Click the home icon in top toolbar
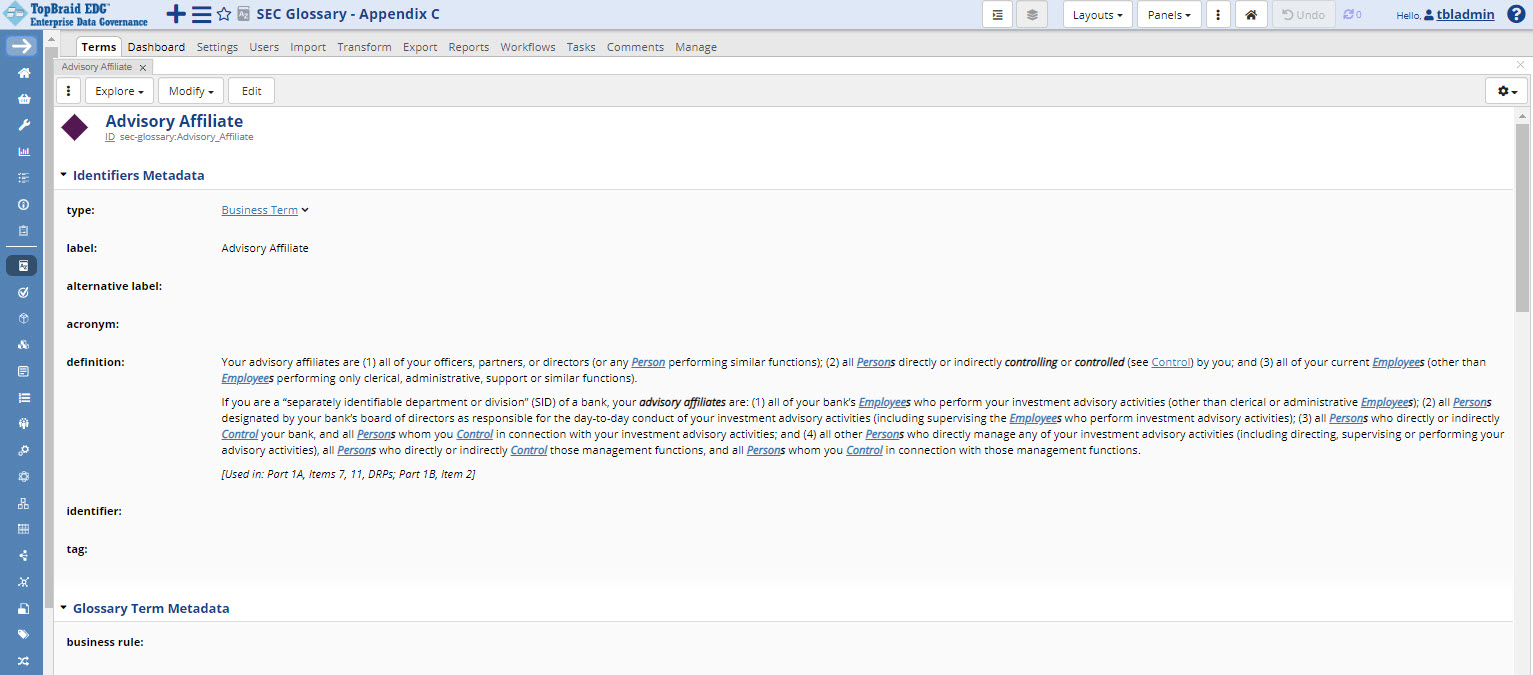Viewport: 1533px width, 675px height. click(x=1250, y=15)
